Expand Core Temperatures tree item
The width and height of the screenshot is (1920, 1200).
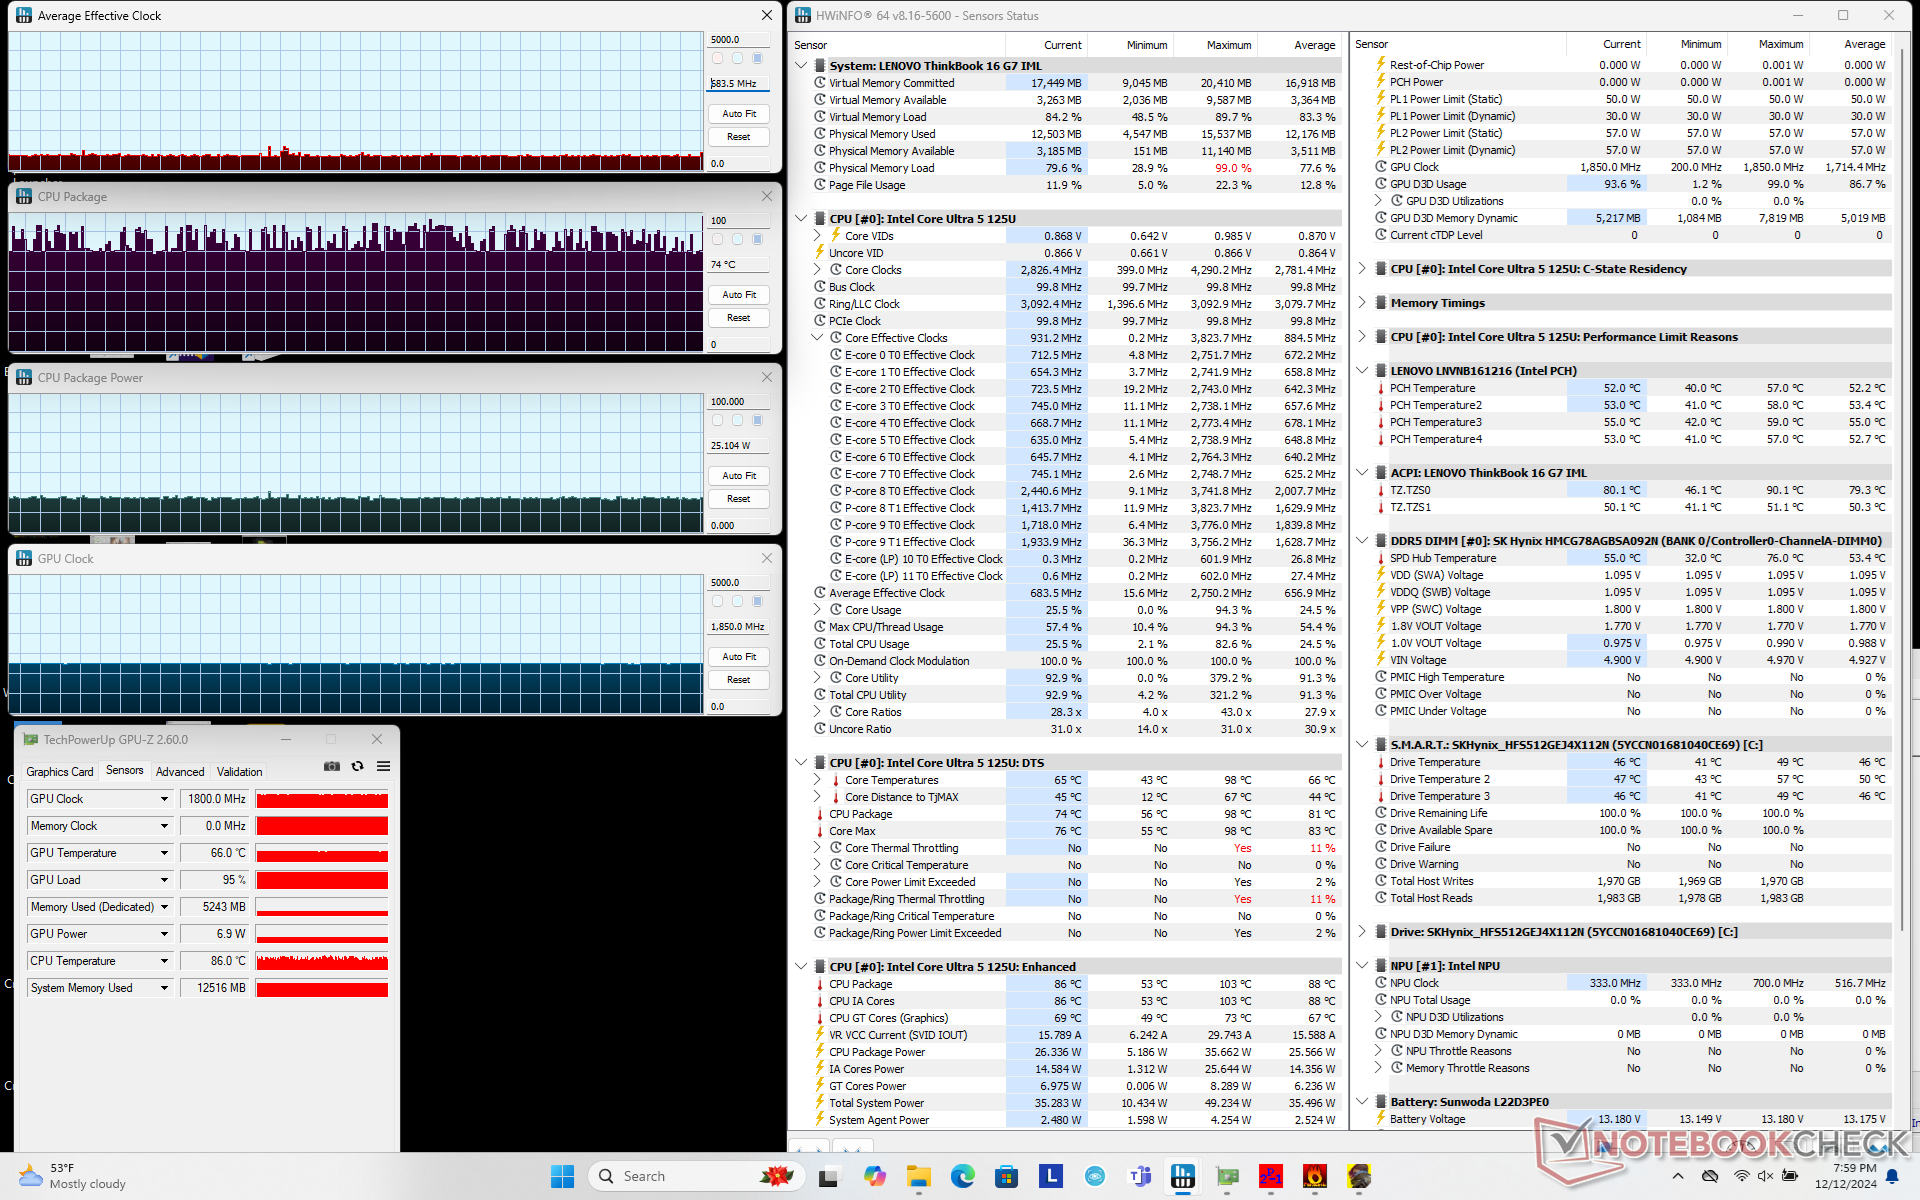pyautogui.click(x=817, y=780)
